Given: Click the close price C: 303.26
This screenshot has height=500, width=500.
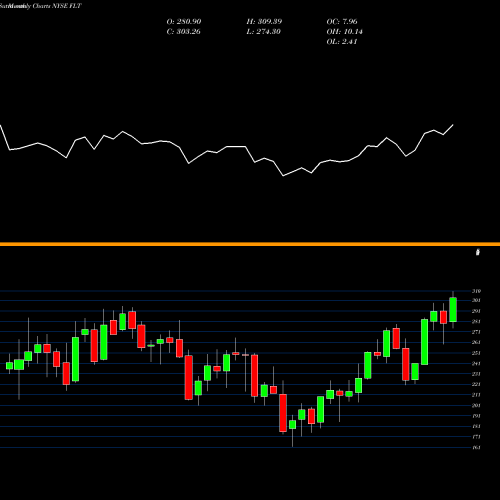Looking at the screenshot, I should click(183, 31).
